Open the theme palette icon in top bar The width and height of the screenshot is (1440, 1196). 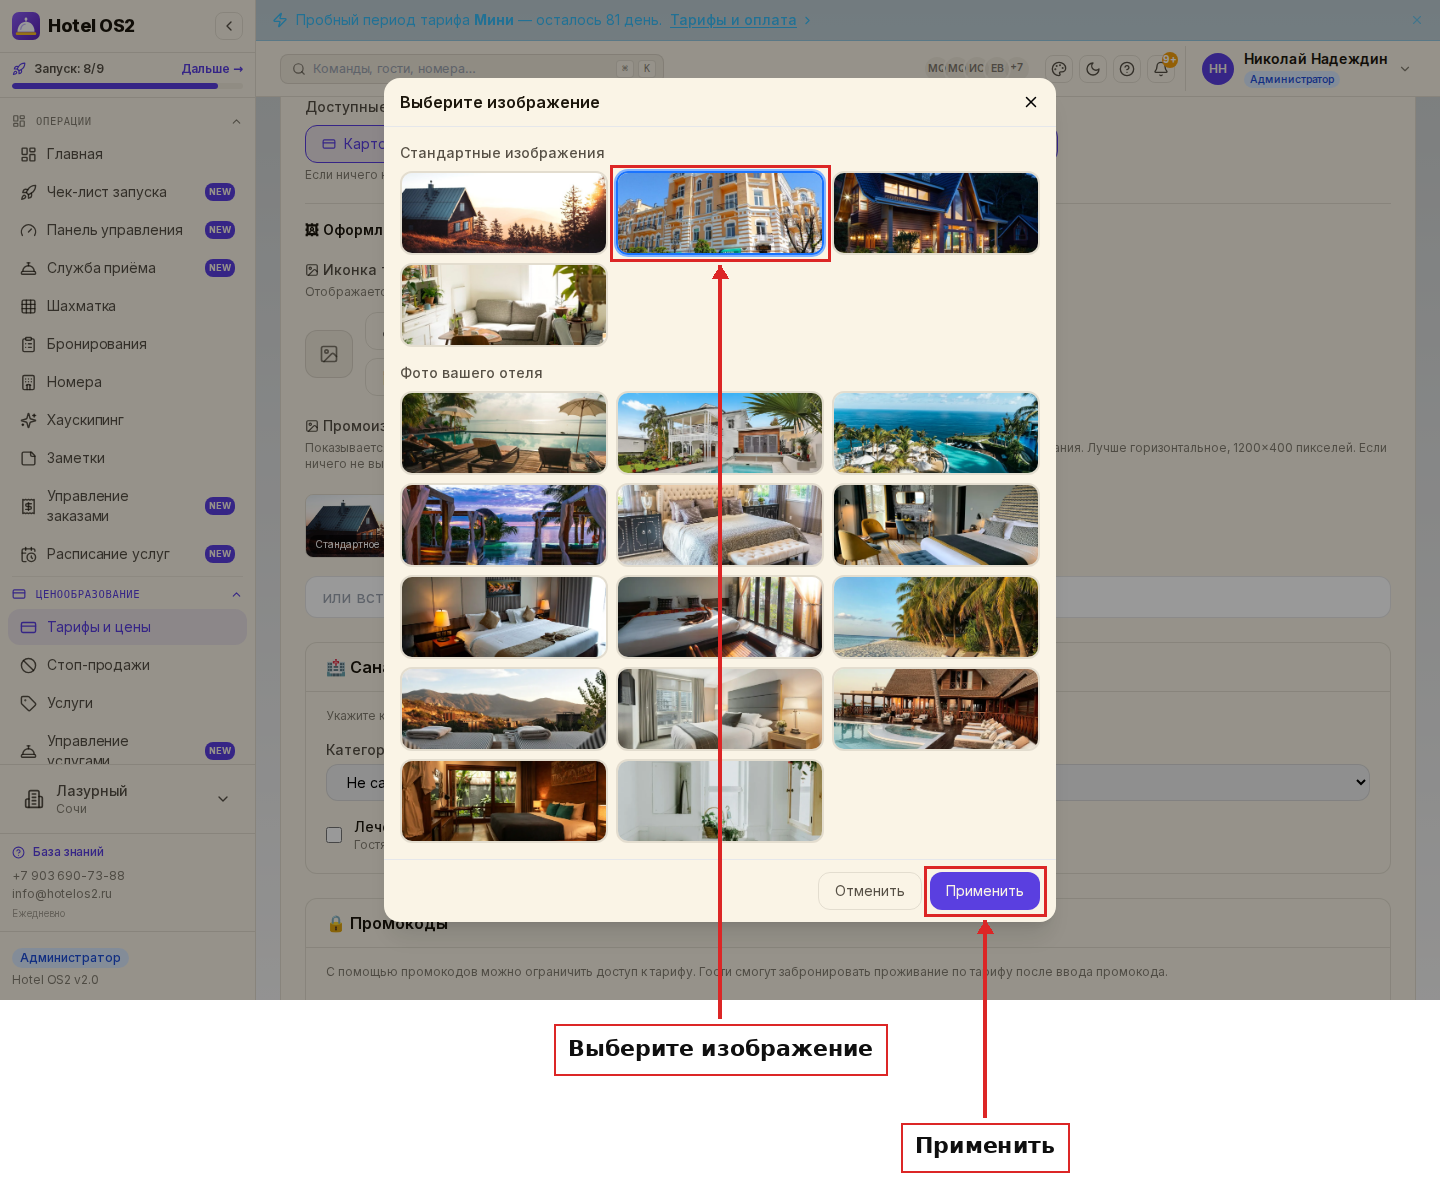(x=1059, y=69)
